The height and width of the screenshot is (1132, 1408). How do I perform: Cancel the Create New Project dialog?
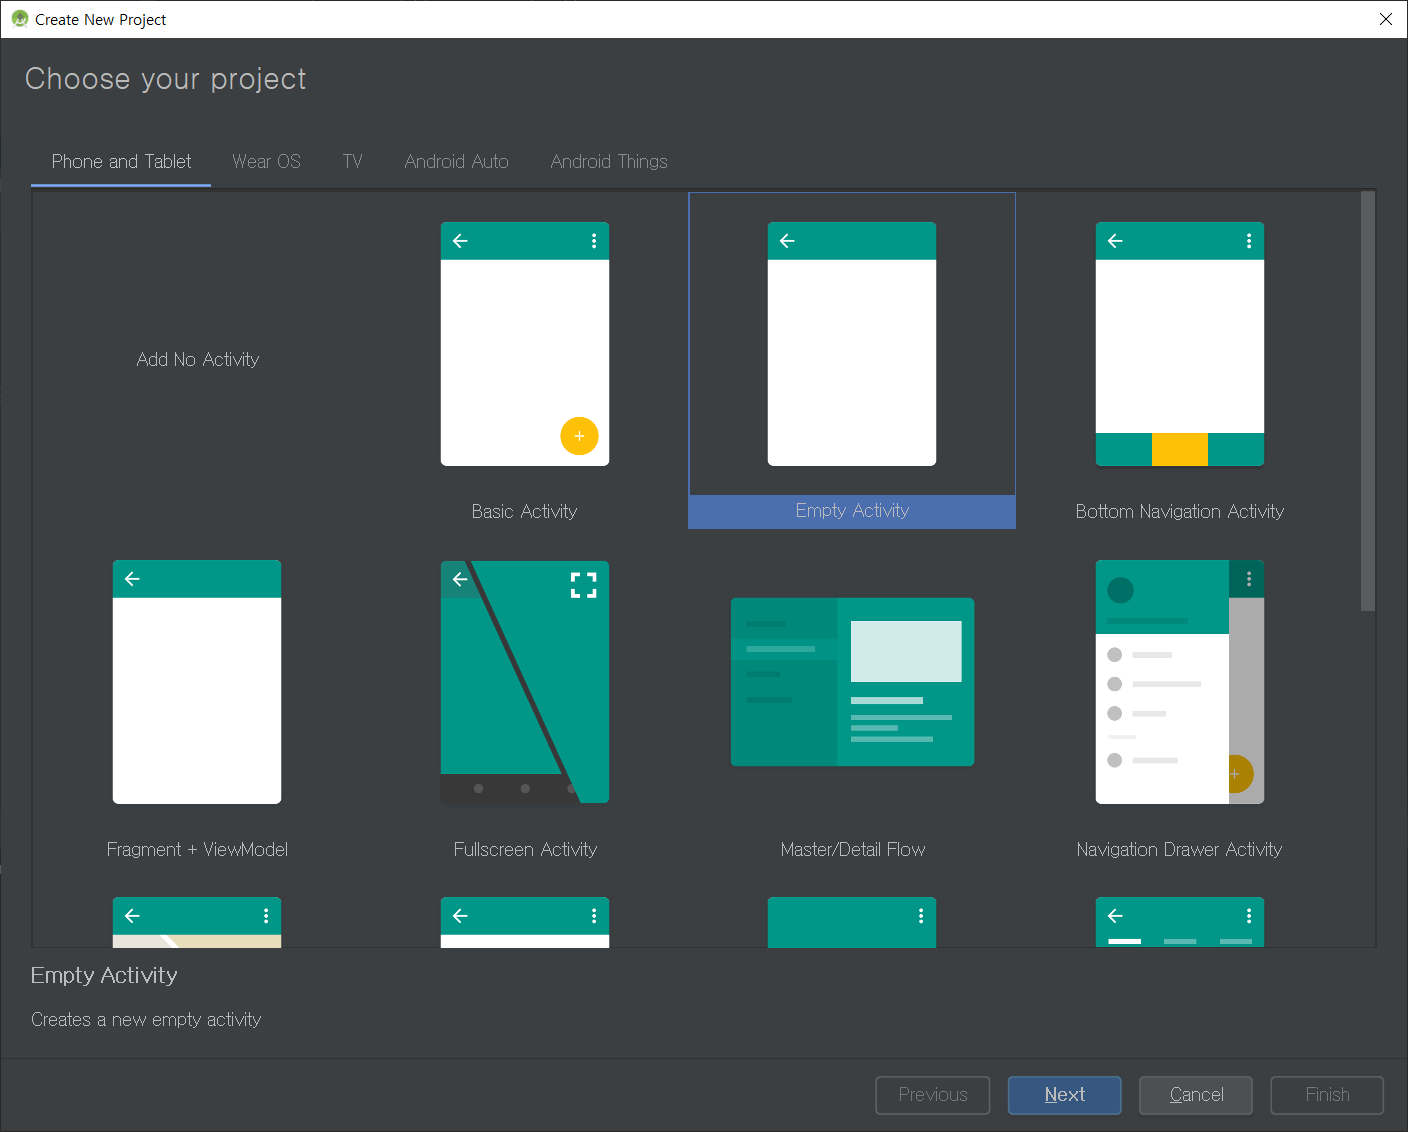[1196, 1095]
